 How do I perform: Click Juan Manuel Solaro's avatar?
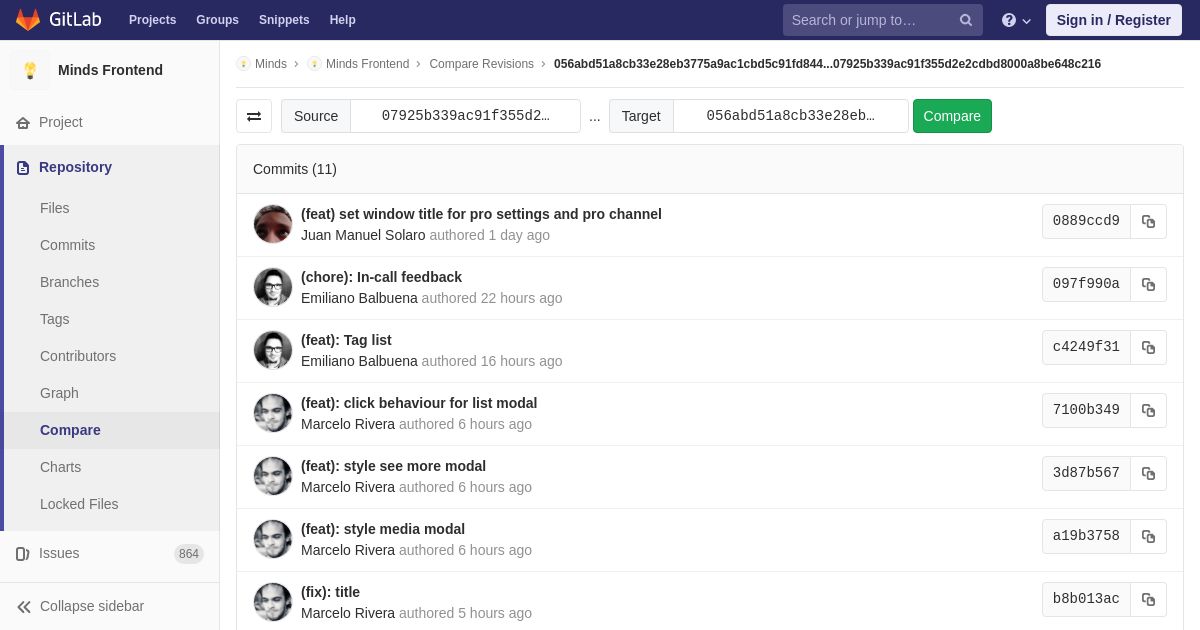tap(273, 224)
